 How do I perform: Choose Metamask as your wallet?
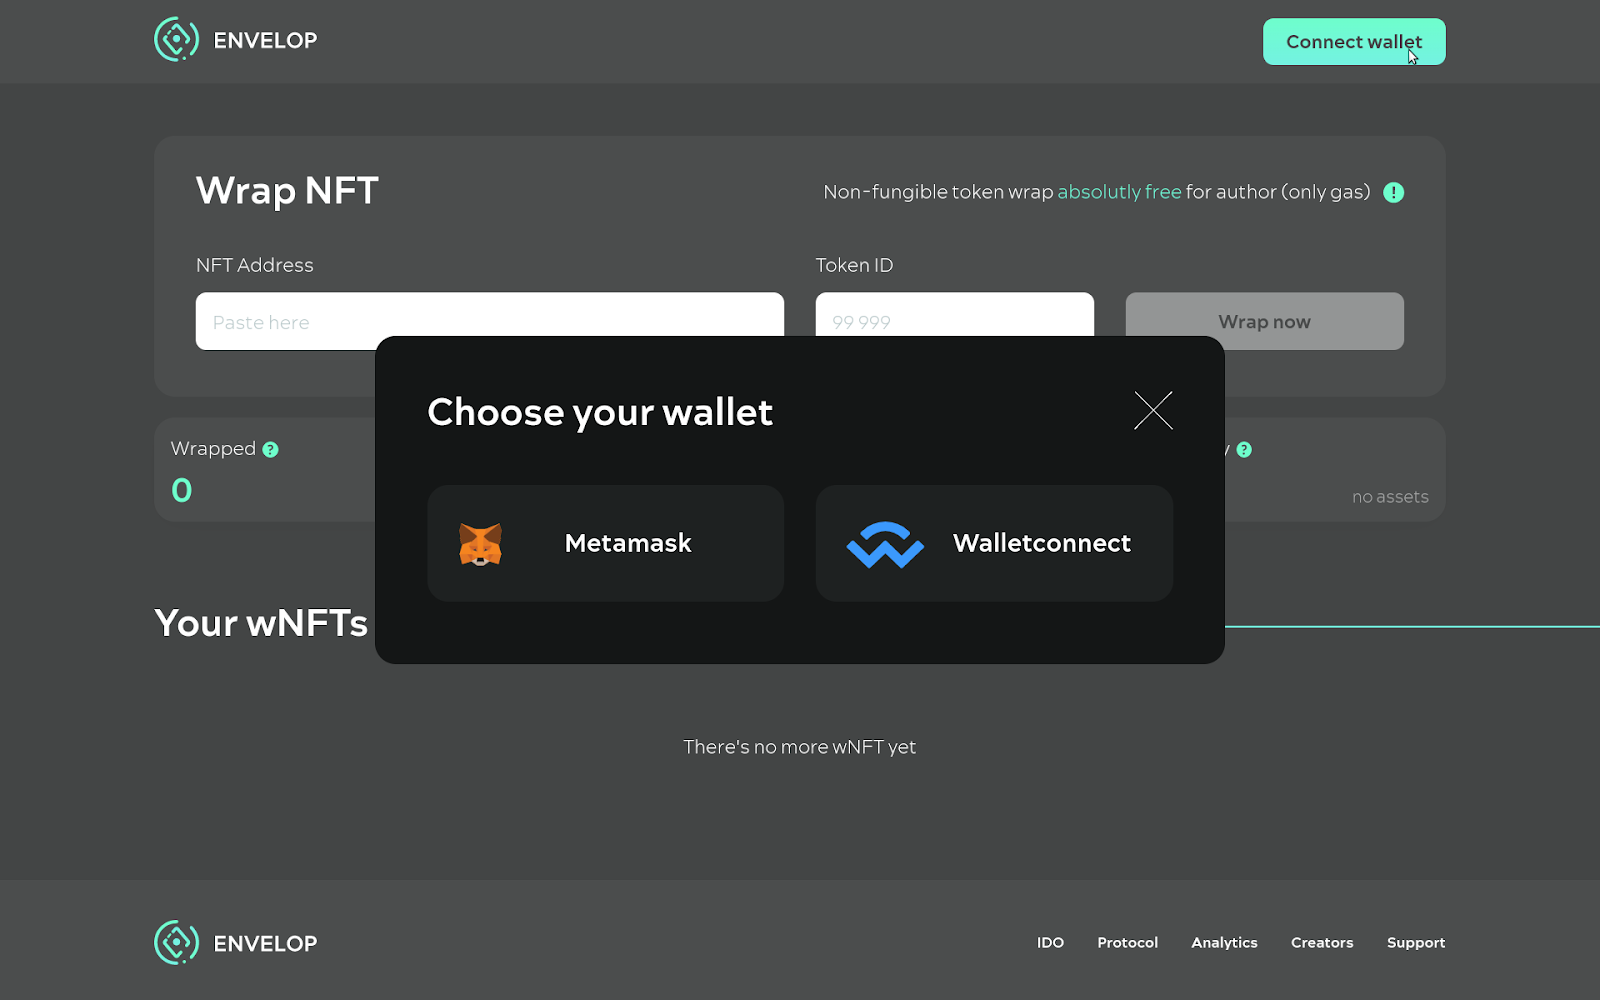[605, 543]
